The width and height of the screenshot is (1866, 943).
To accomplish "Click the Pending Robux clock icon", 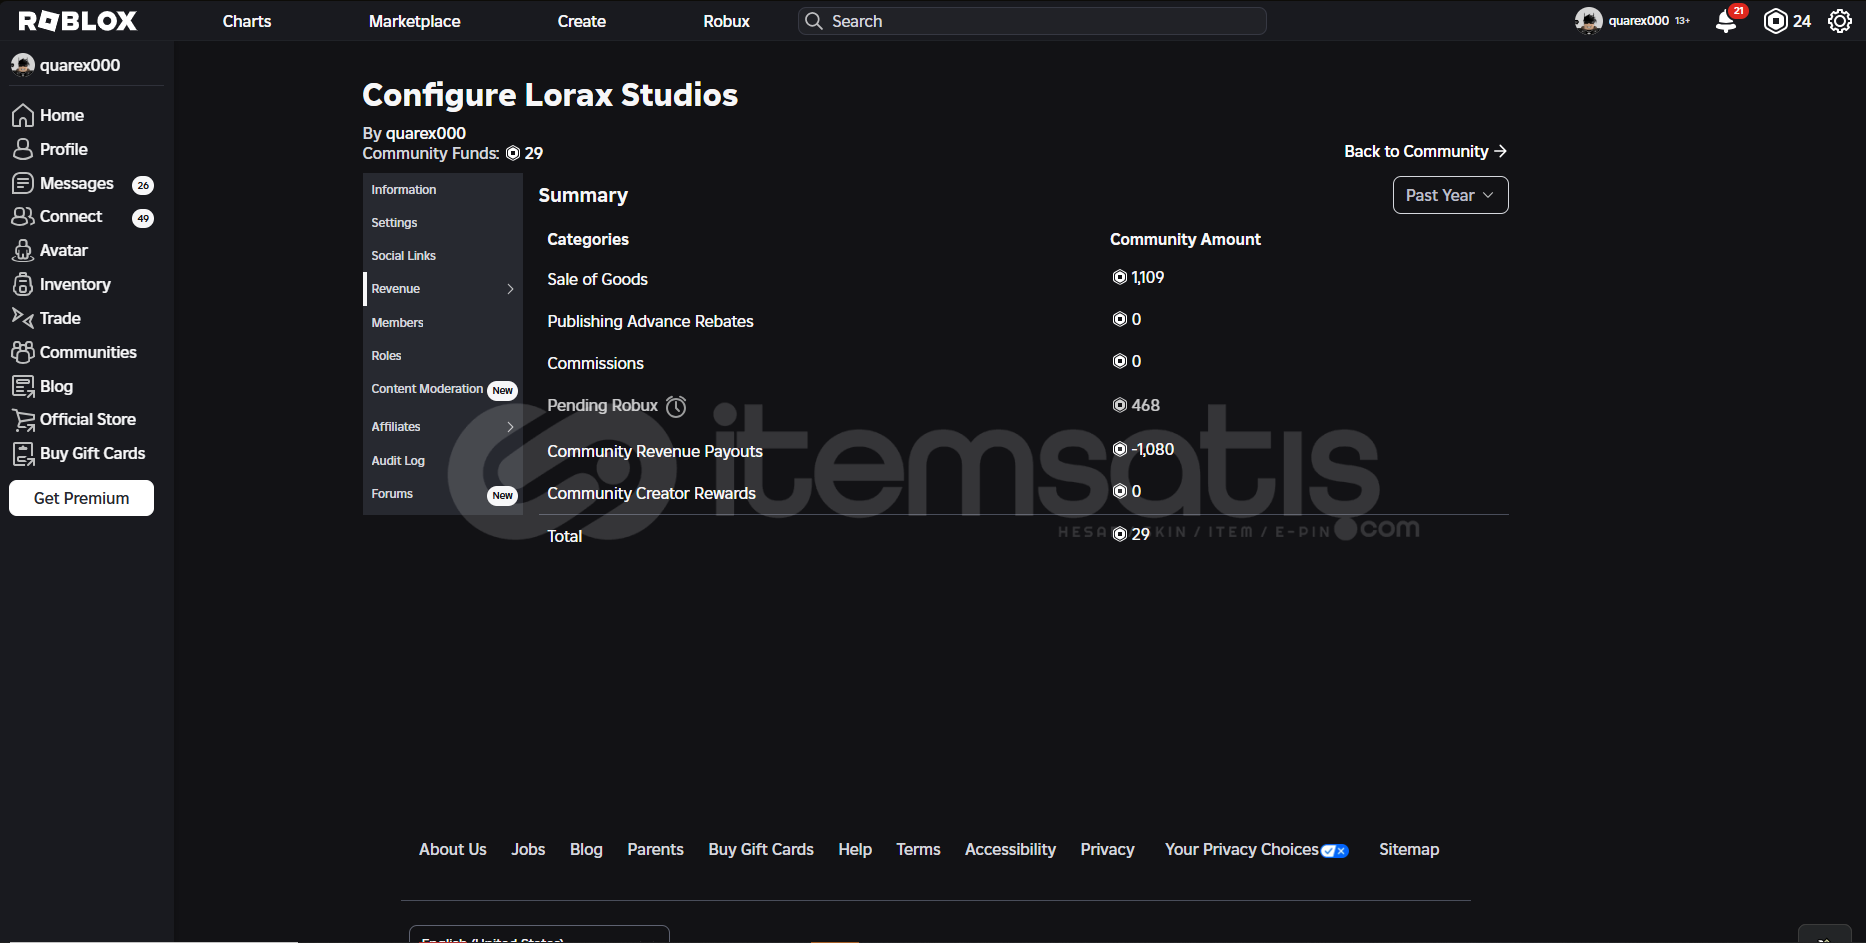I will [x=676, y=406].
